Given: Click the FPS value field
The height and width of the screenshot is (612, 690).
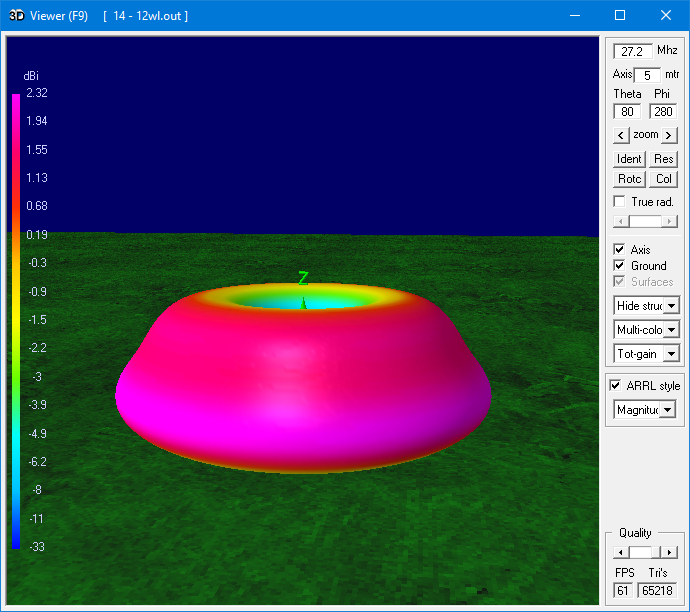Looking at the screenshot, I should 623,590.
